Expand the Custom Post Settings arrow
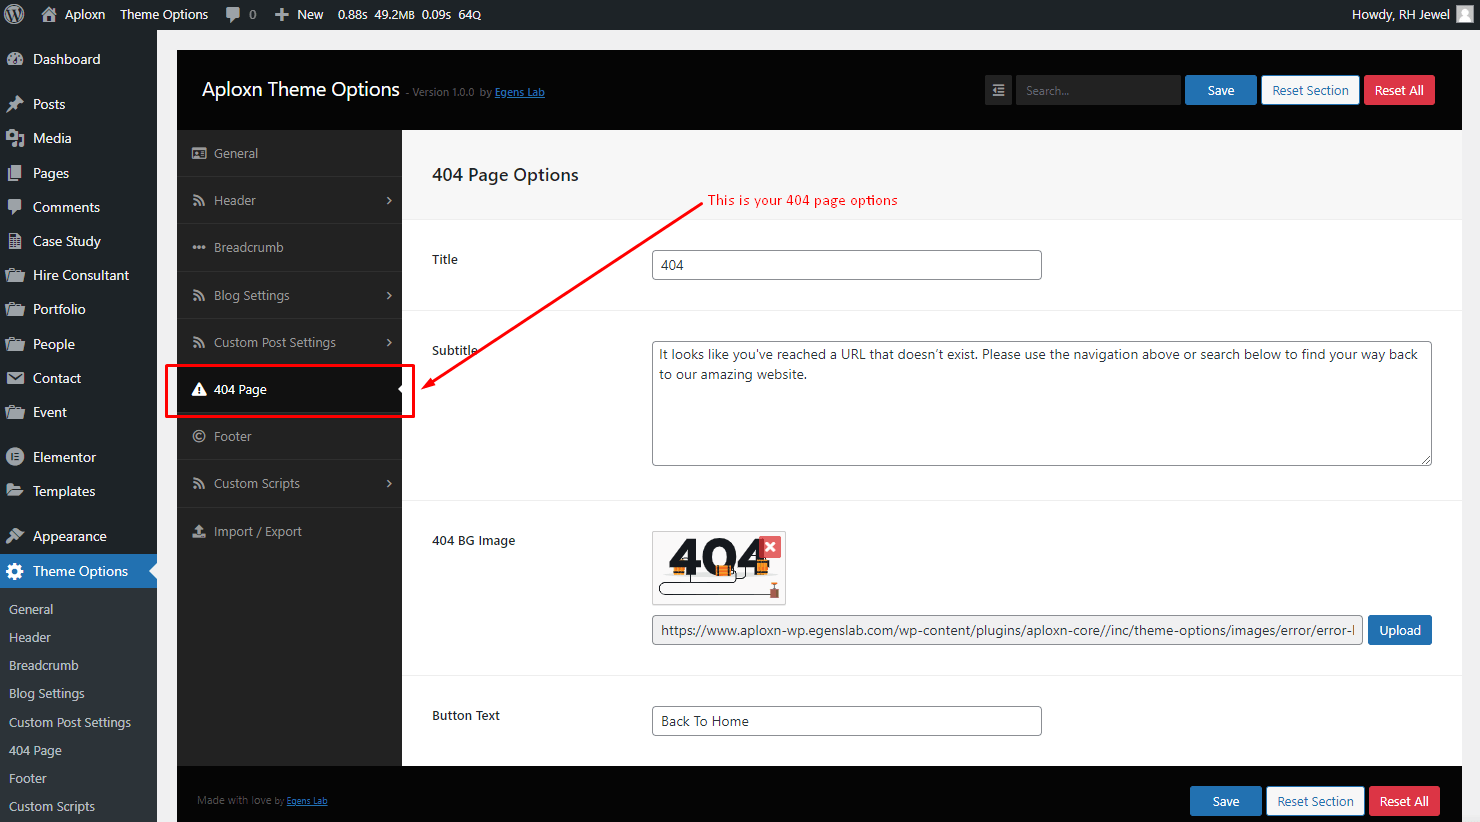 click(x=389, y=342)
